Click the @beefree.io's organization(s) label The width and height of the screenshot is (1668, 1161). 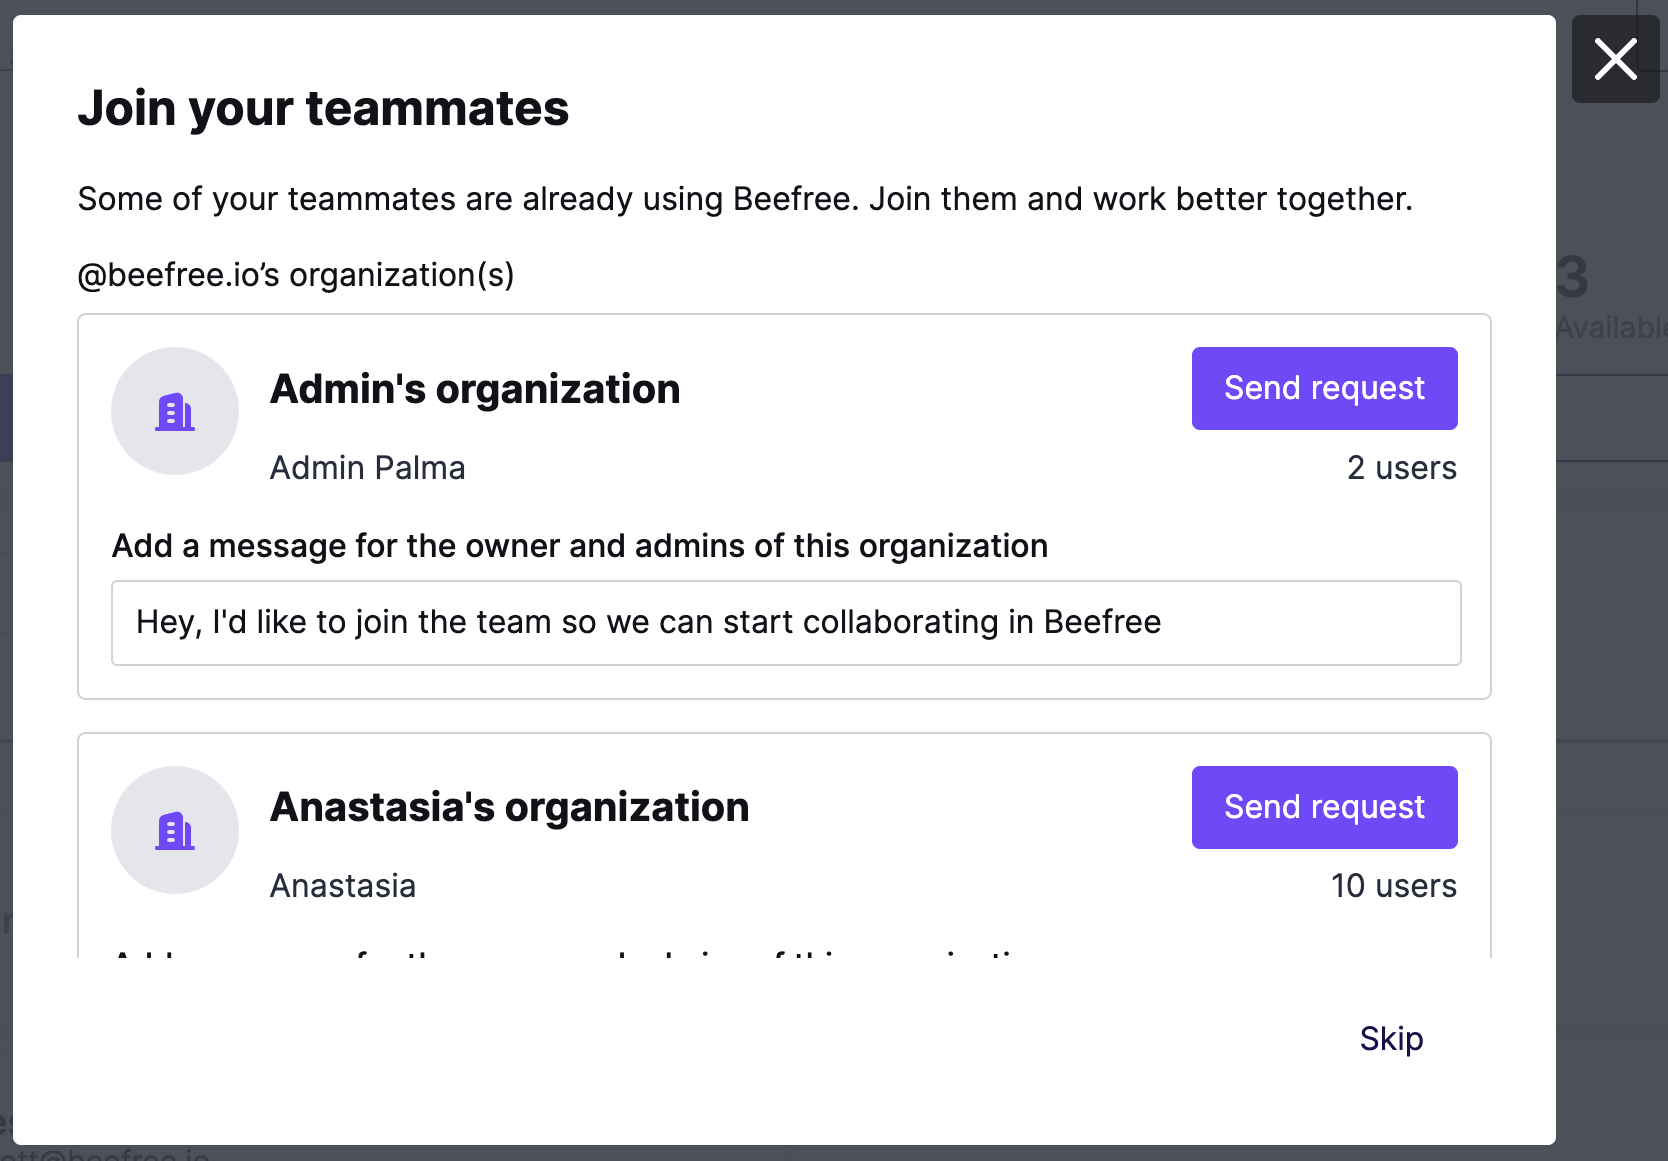click(x=296, y=275)
